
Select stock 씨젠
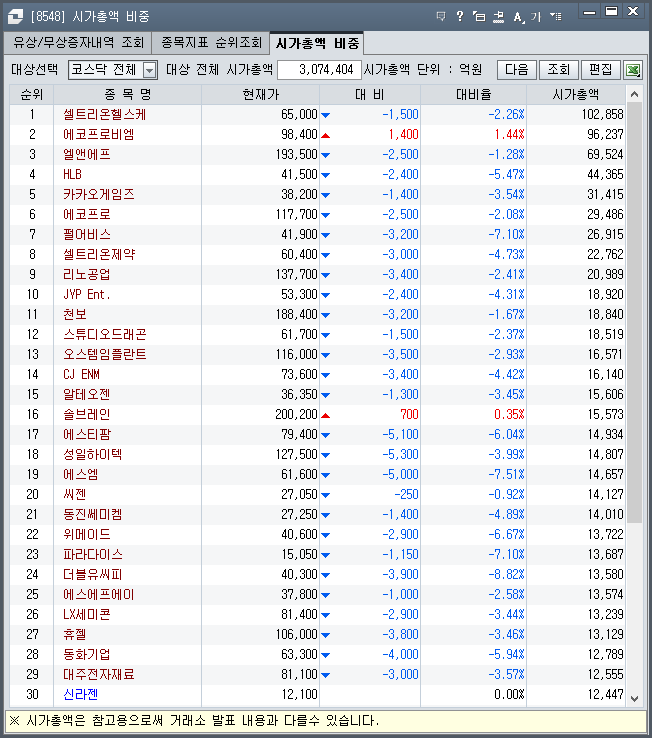coord(75,495)
